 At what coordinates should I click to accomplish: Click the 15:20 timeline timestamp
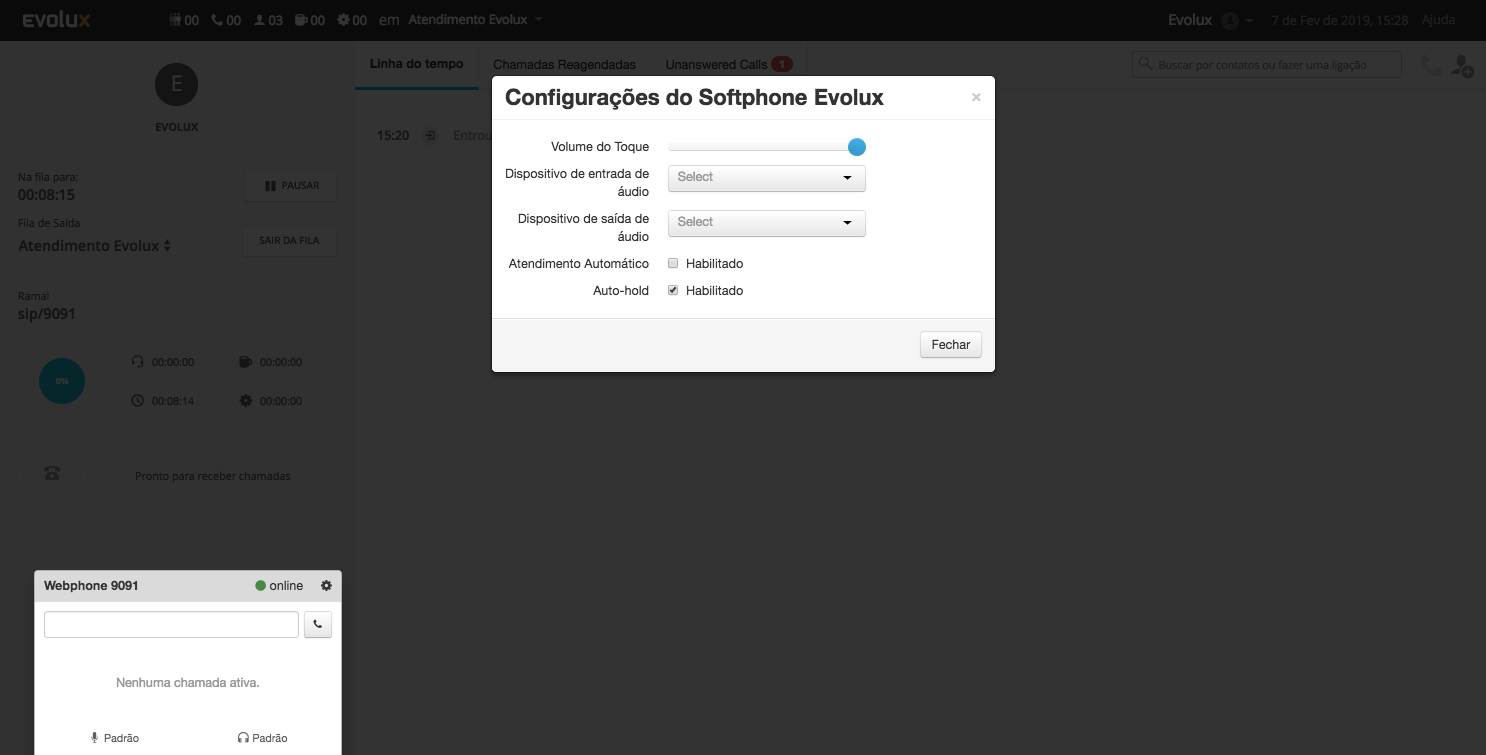(393, 135)
